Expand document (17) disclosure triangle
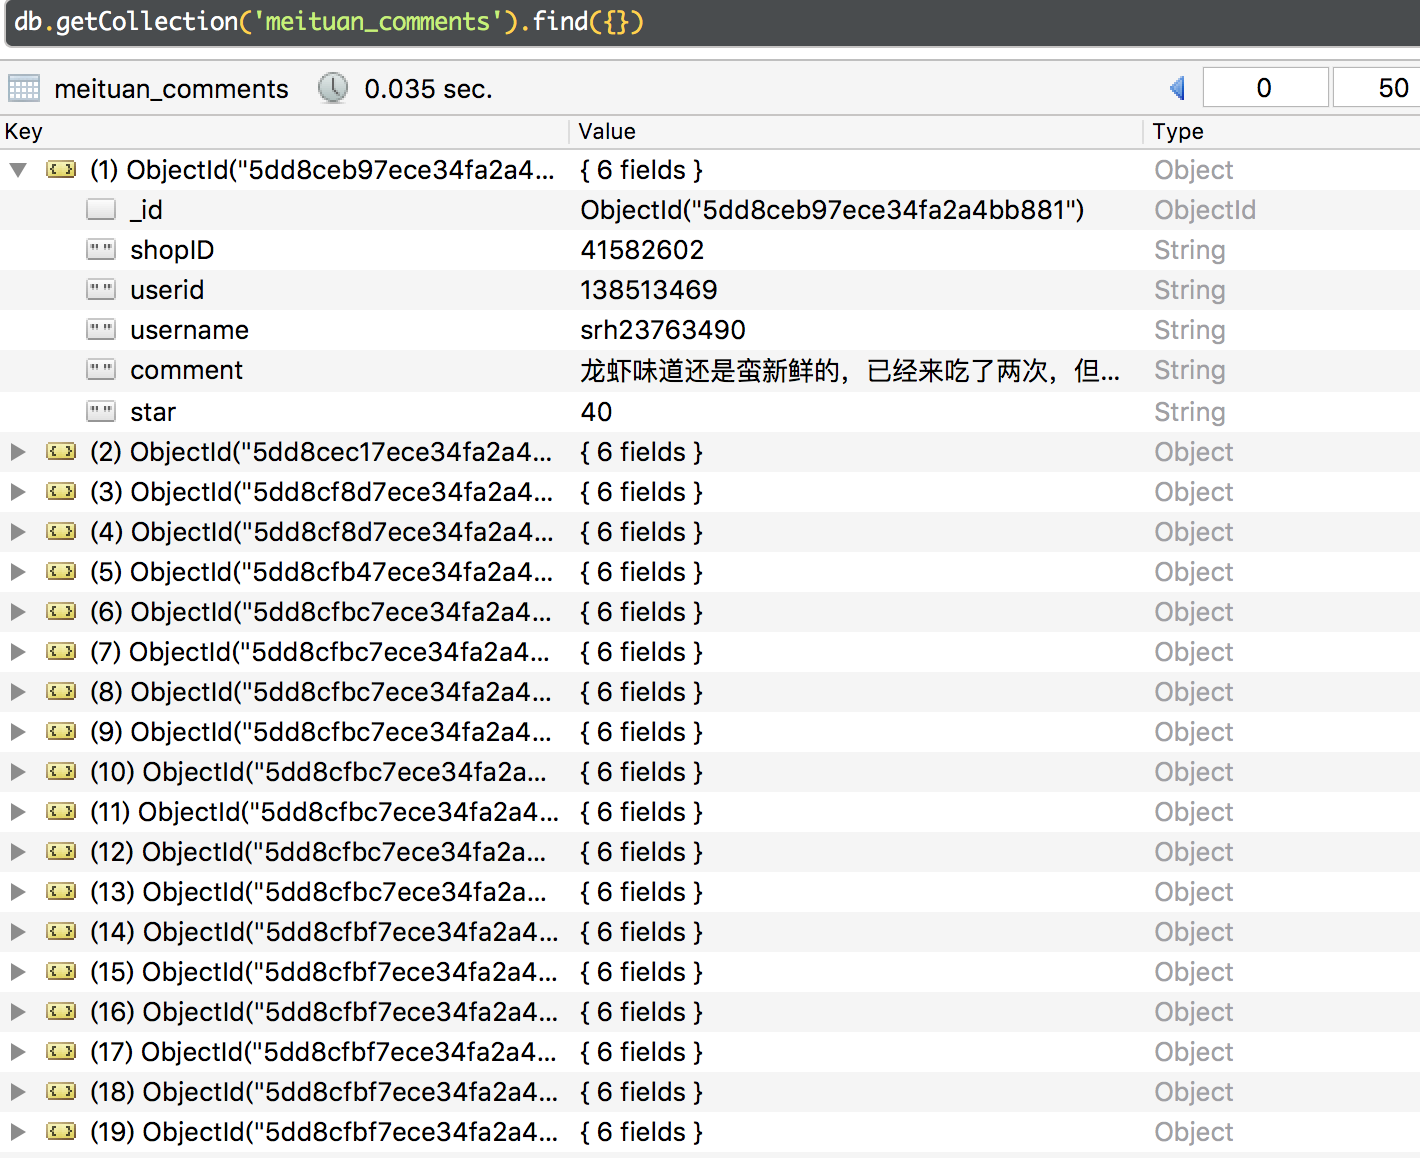The height and width of the screenshot is (1158, 1420). coord(18,1052)
